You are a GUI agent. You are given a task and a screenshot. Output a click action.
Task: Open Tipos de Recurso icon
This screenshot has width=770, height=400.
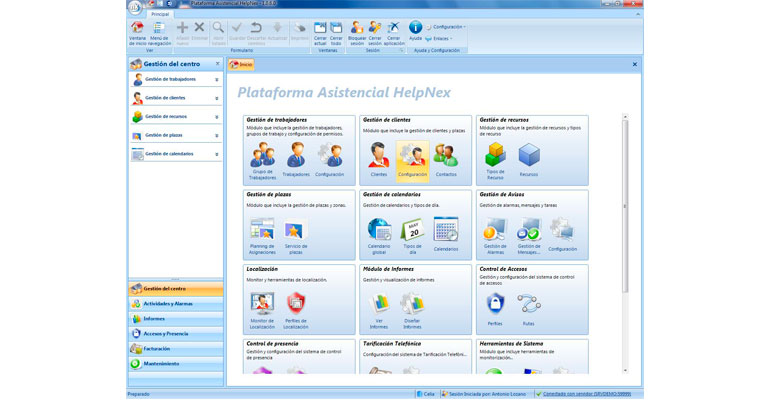[x=495, y=160]
